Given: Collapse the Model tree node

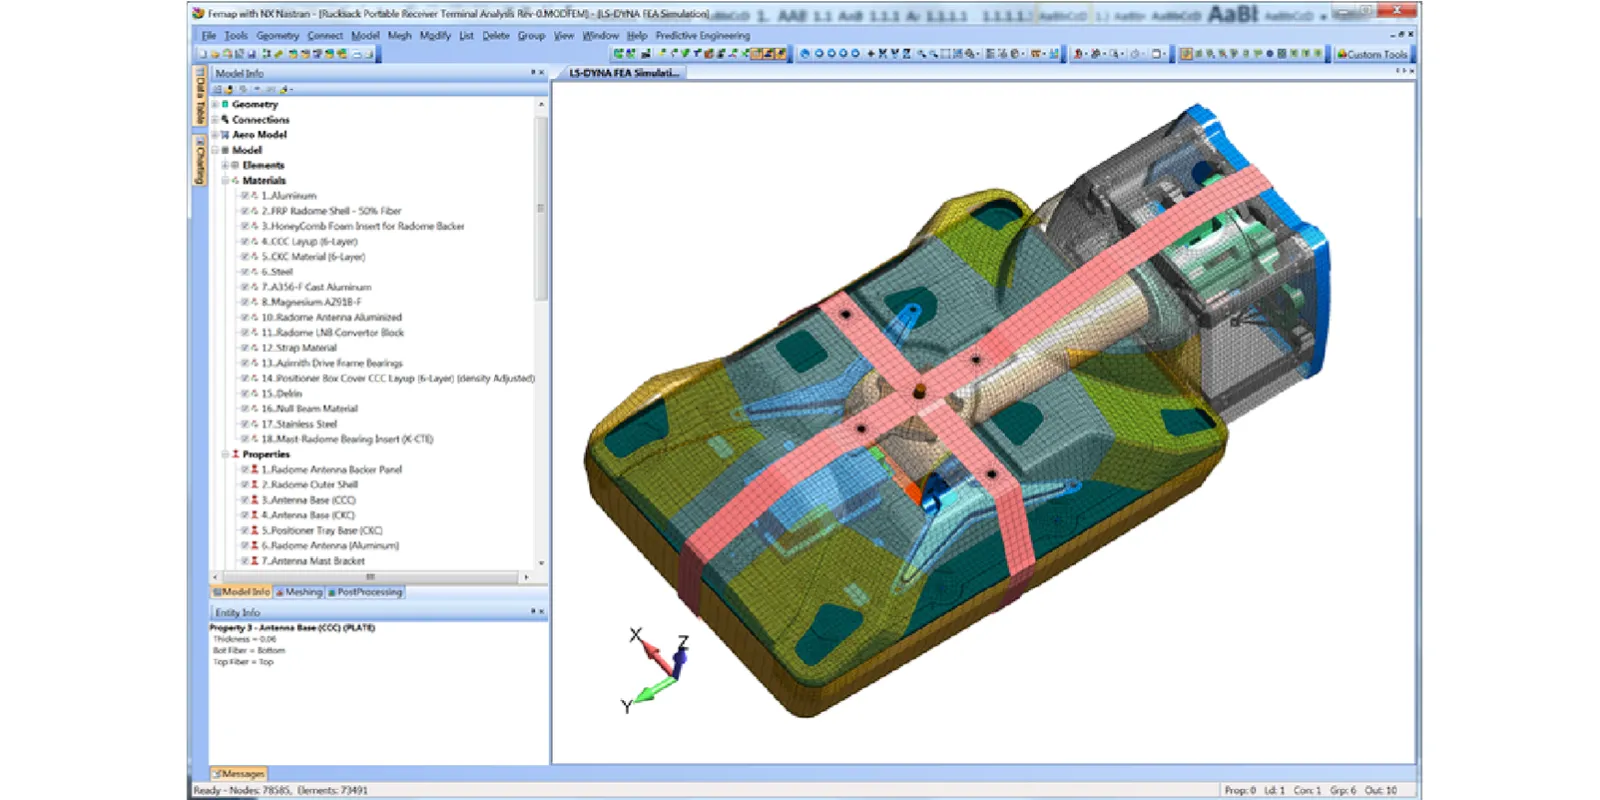Looking at the screenshot, I should (214, 150).
